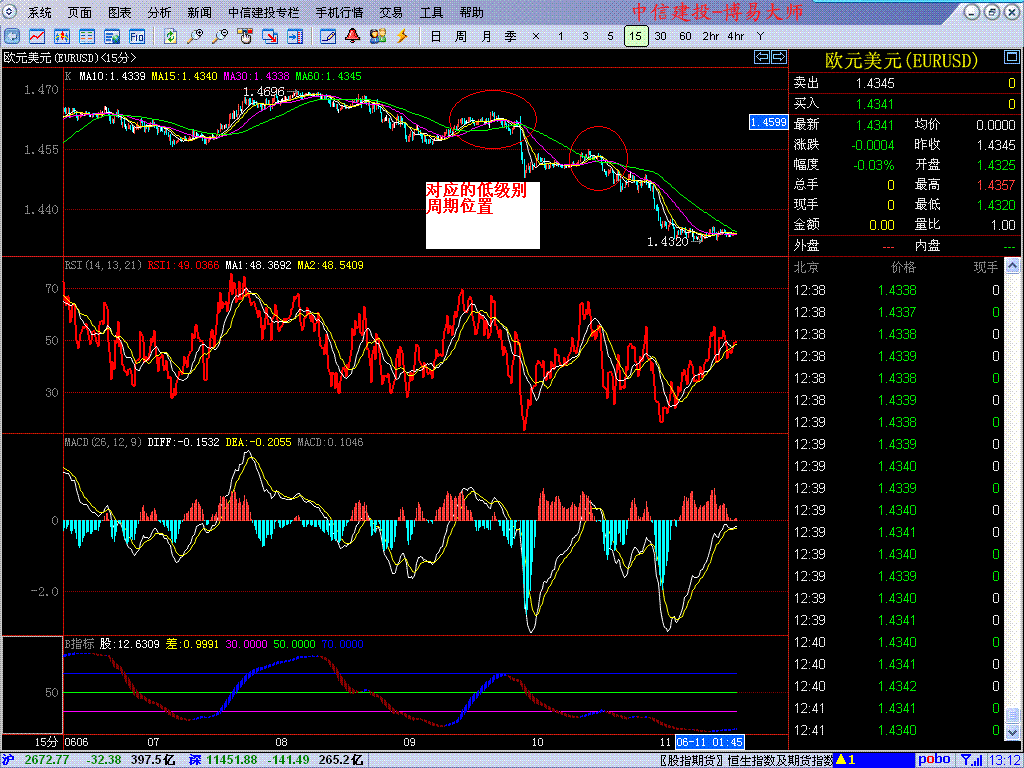Image resolution: width=1024 pixels, height=768 pixels.
Task: Open the 工具 menu
Action: [x=432, y=12]
